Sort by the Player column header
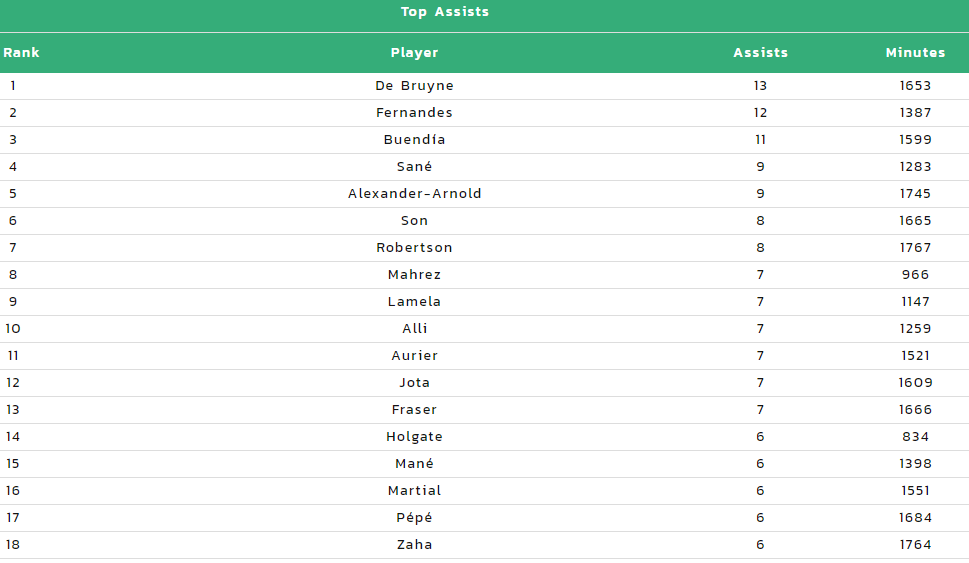 pos(414,53)
